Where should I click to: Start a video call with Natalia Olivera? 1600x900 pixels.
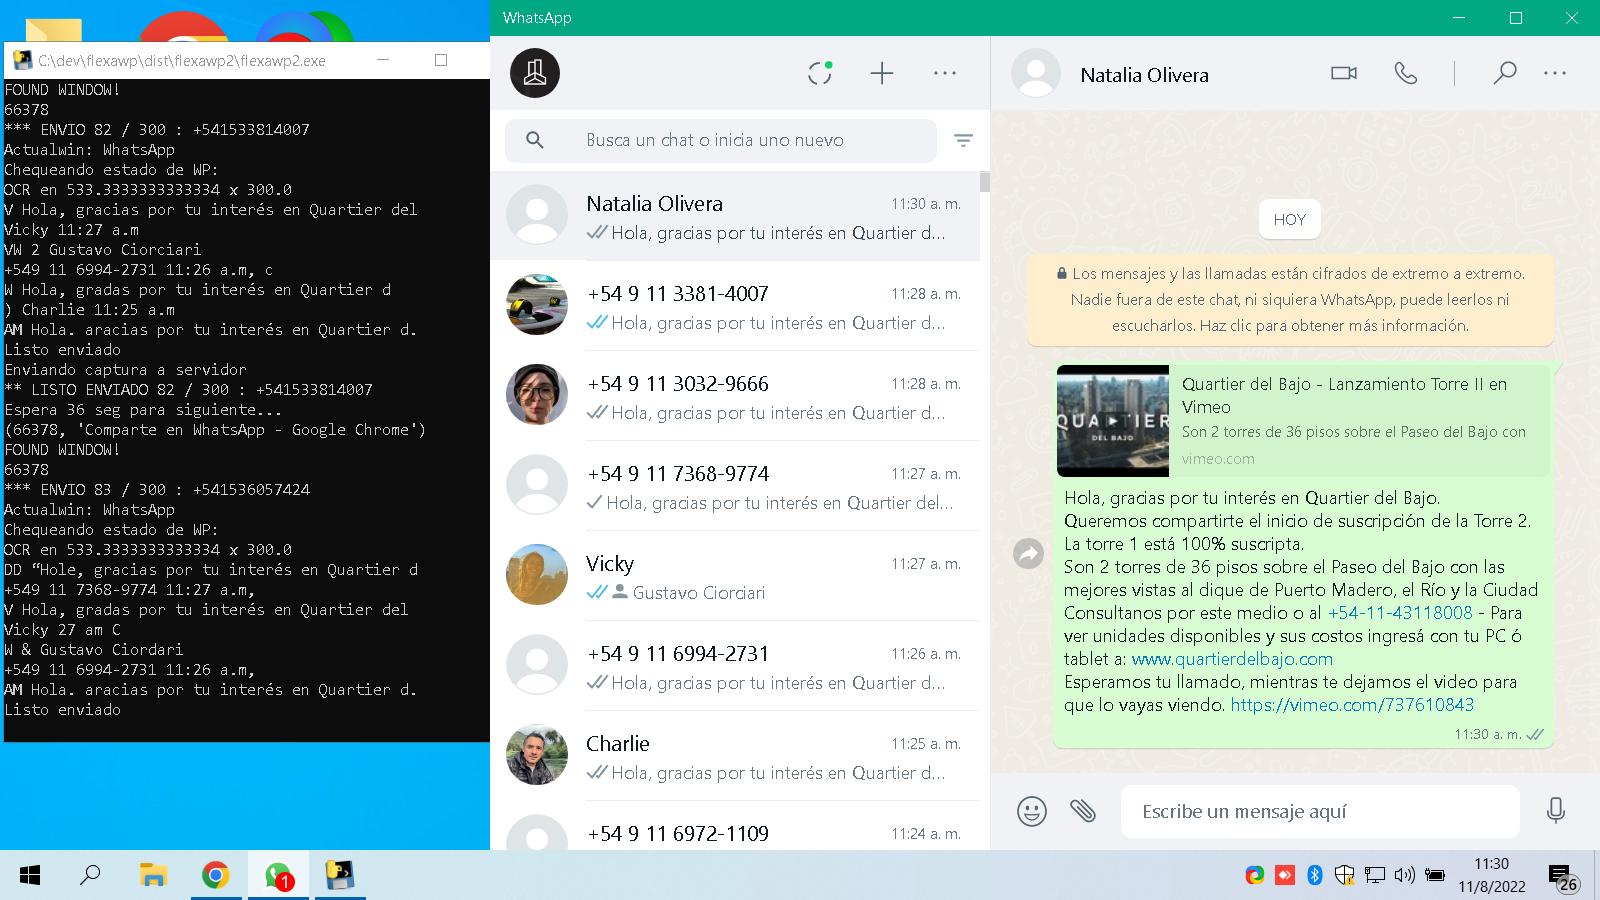pyautogui.click(x=1344, y=73)
